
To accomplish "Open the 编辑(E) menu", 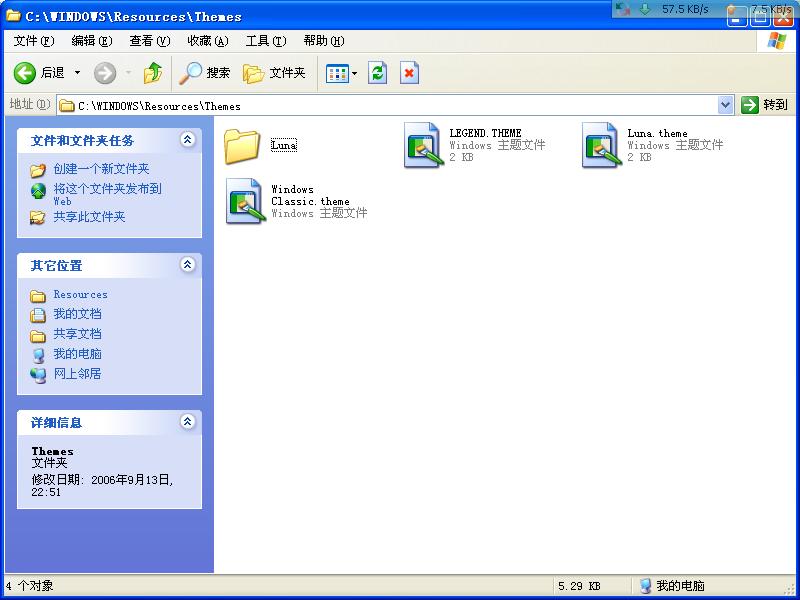I will 92,41.
